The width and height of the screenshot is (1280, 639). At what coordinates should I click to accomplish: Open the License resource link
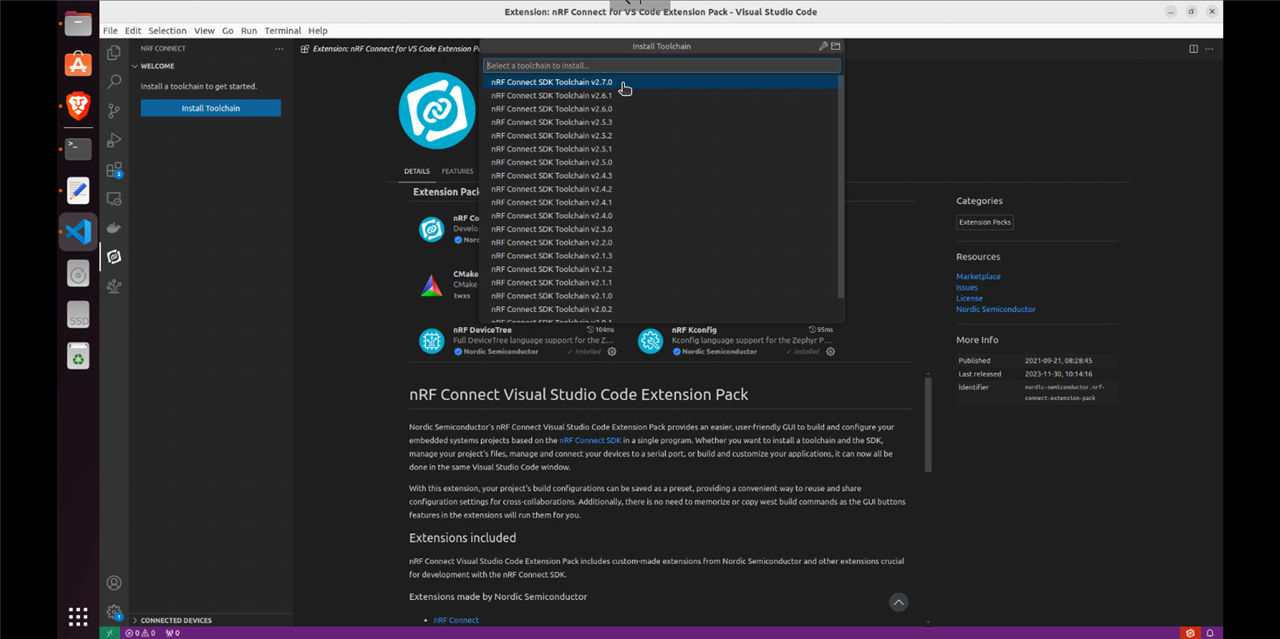click(x=969, y=298)
